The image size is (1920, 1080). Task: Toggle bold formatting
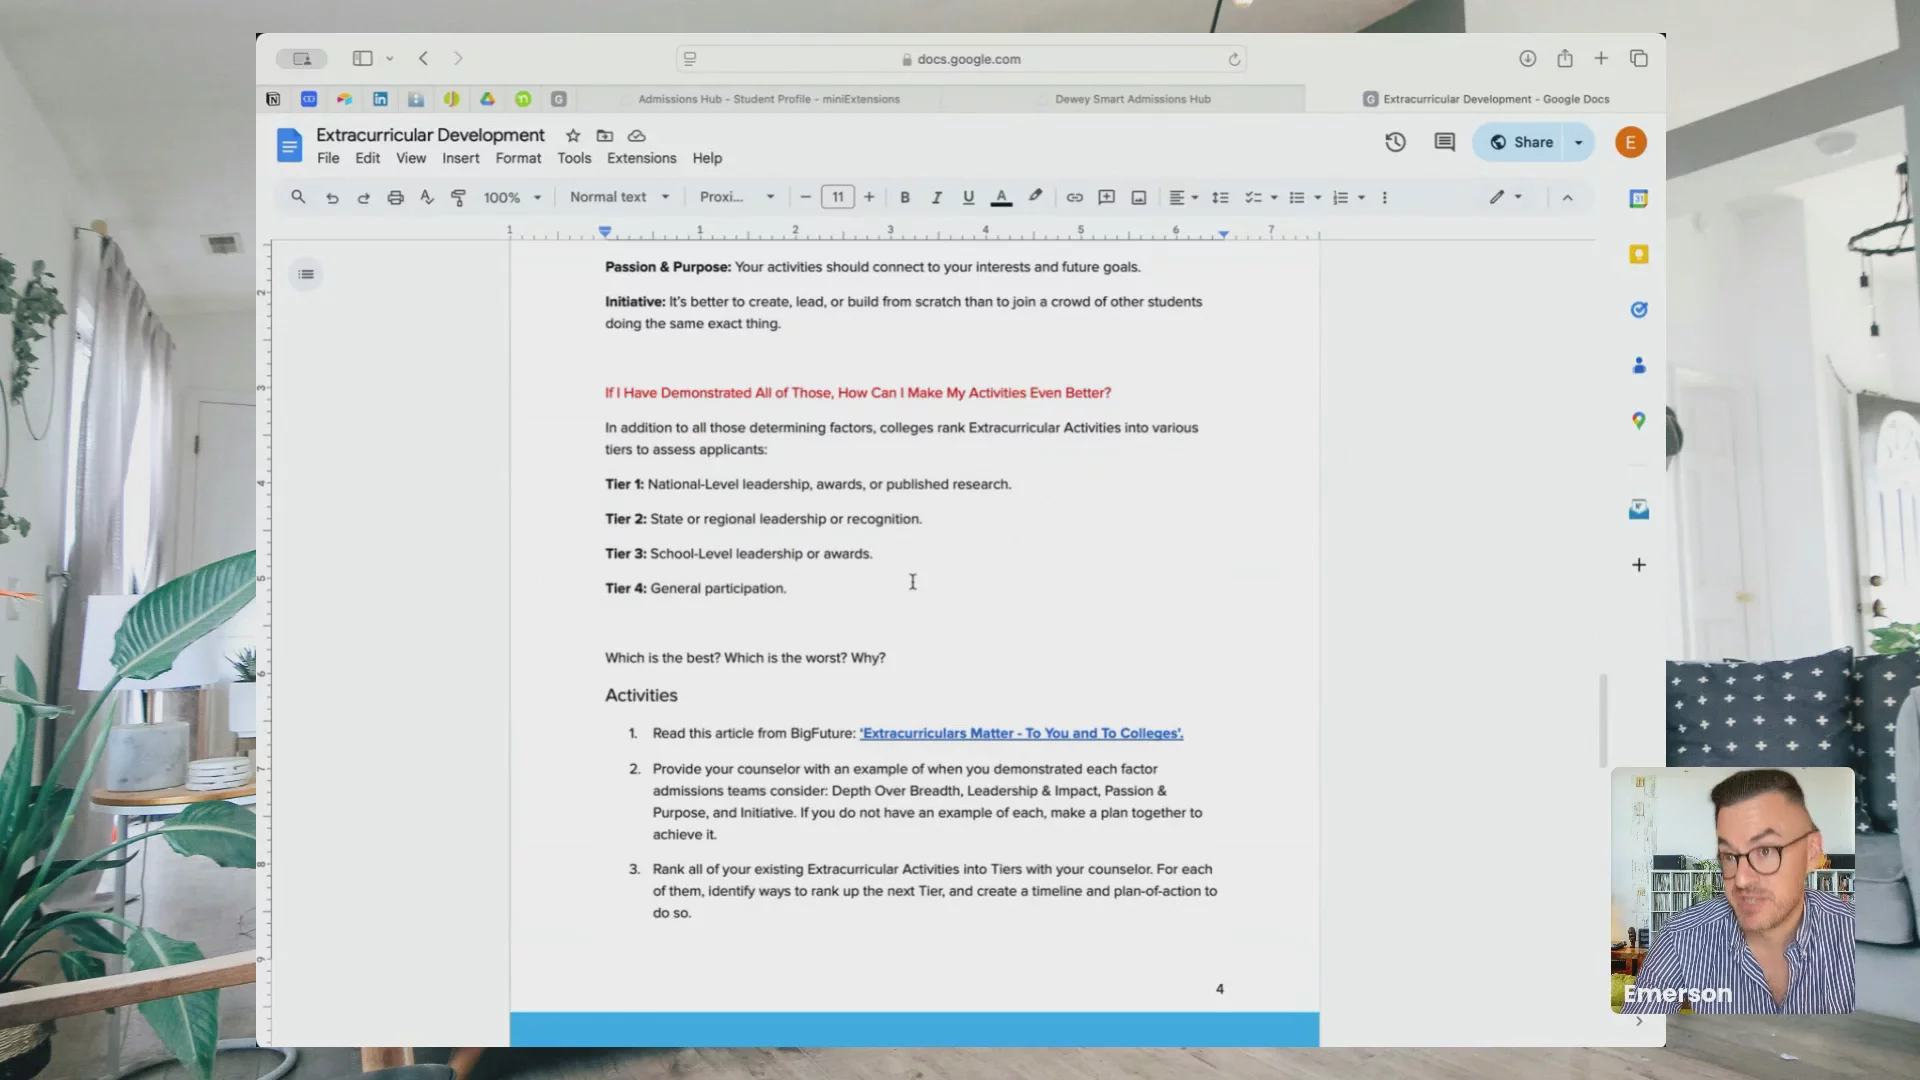[x=905, y=198]
